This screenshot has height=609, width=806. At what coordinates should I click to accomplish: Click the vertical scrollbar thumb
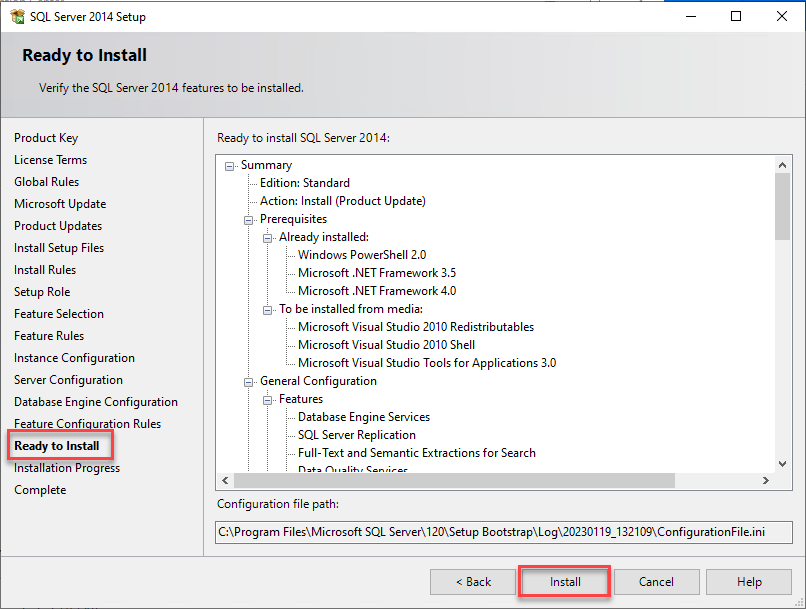[782, 206]
